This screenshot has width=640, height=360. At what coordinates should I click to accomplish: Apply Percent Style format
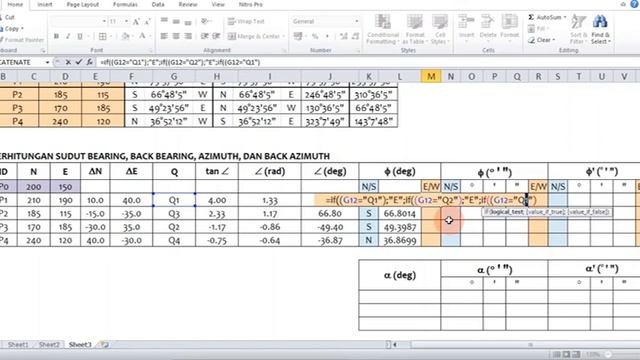[315, 36]
